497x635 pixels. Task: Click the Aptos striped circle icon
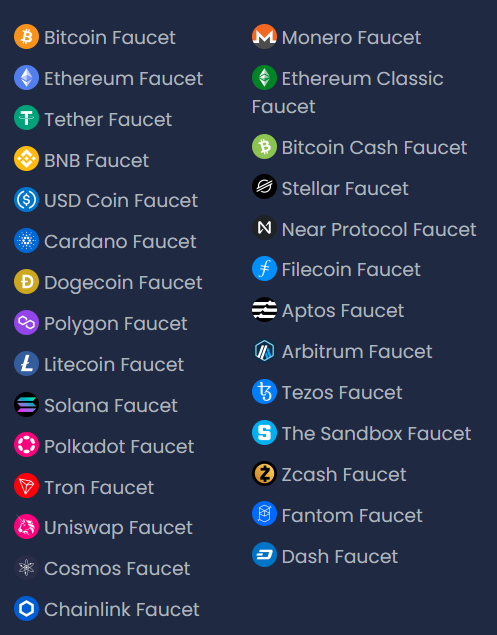point(264,310)
